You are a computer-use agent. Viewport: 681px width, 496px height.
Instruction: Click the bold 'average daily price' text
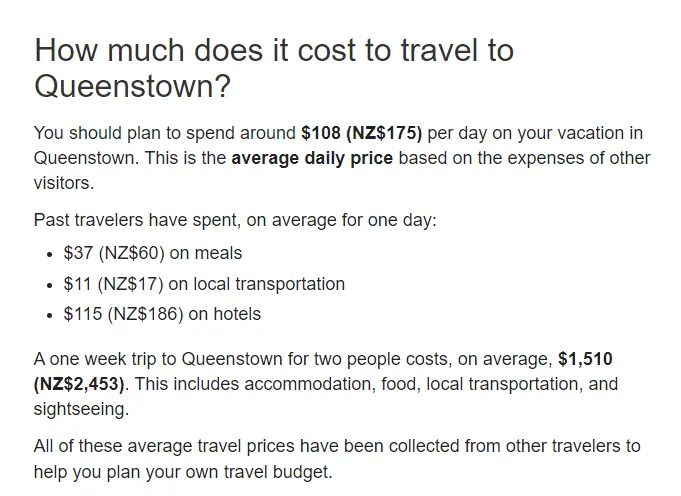(312, 158)
